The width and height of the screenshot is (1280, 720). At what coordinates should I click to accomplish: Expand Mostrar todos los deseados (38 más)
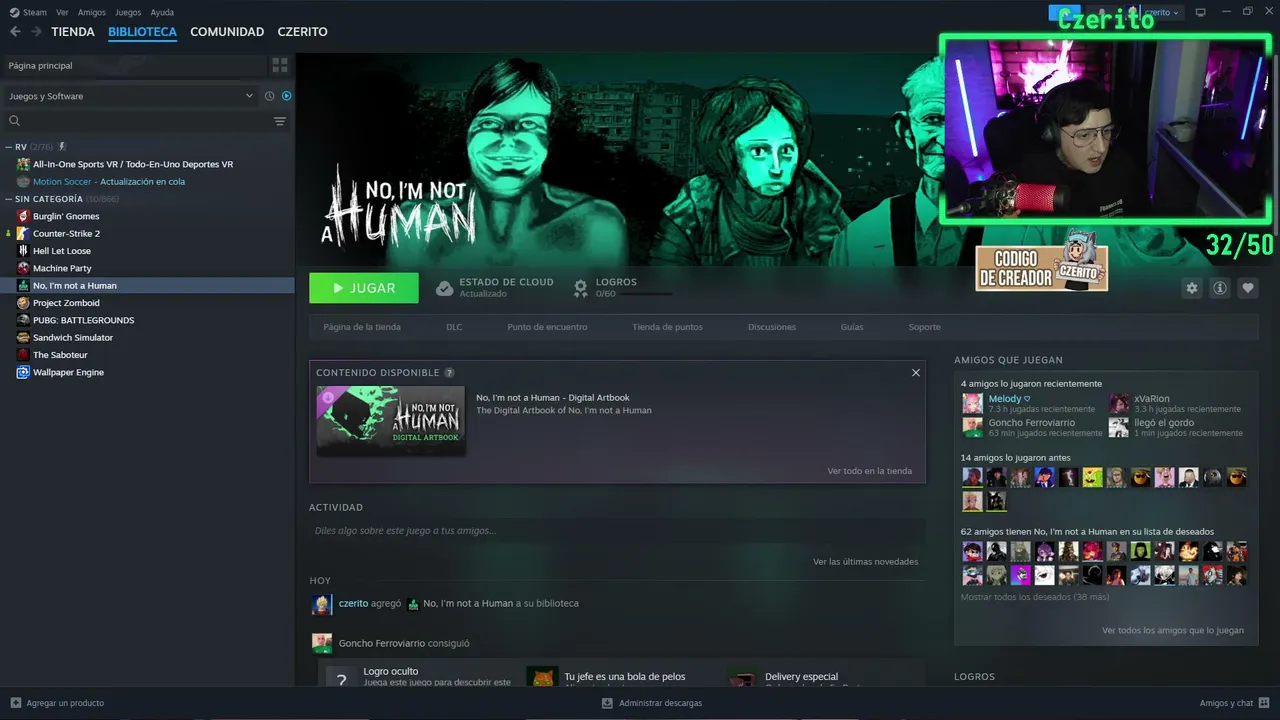[1035, 597]
